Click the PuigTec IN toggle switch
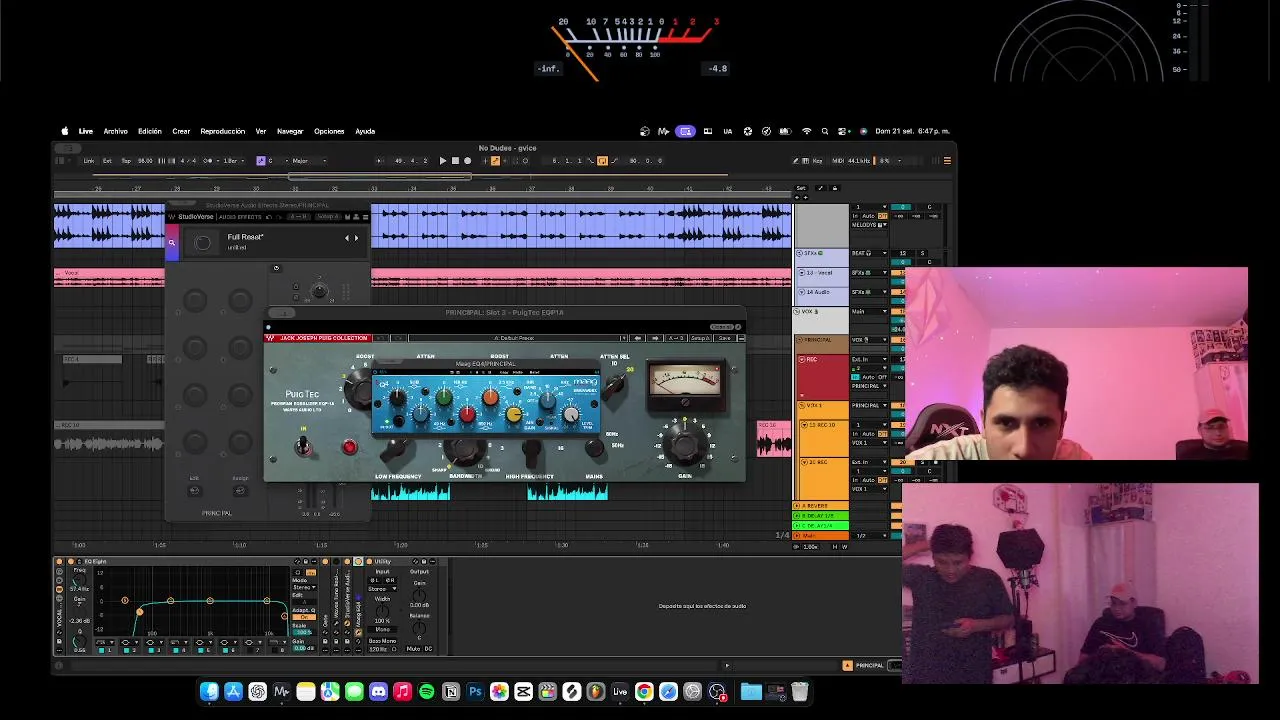The image size is (1280, 720). 303,445
